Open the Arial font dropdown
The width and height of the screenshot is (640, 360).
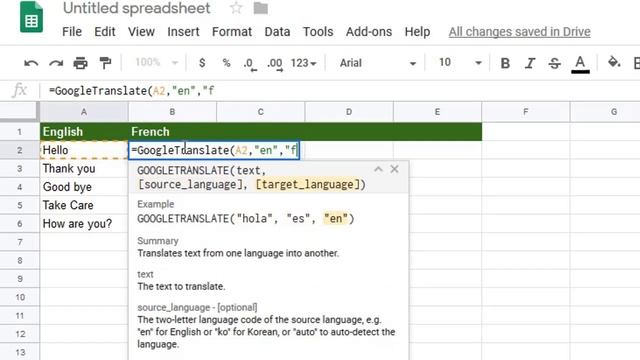378,63
